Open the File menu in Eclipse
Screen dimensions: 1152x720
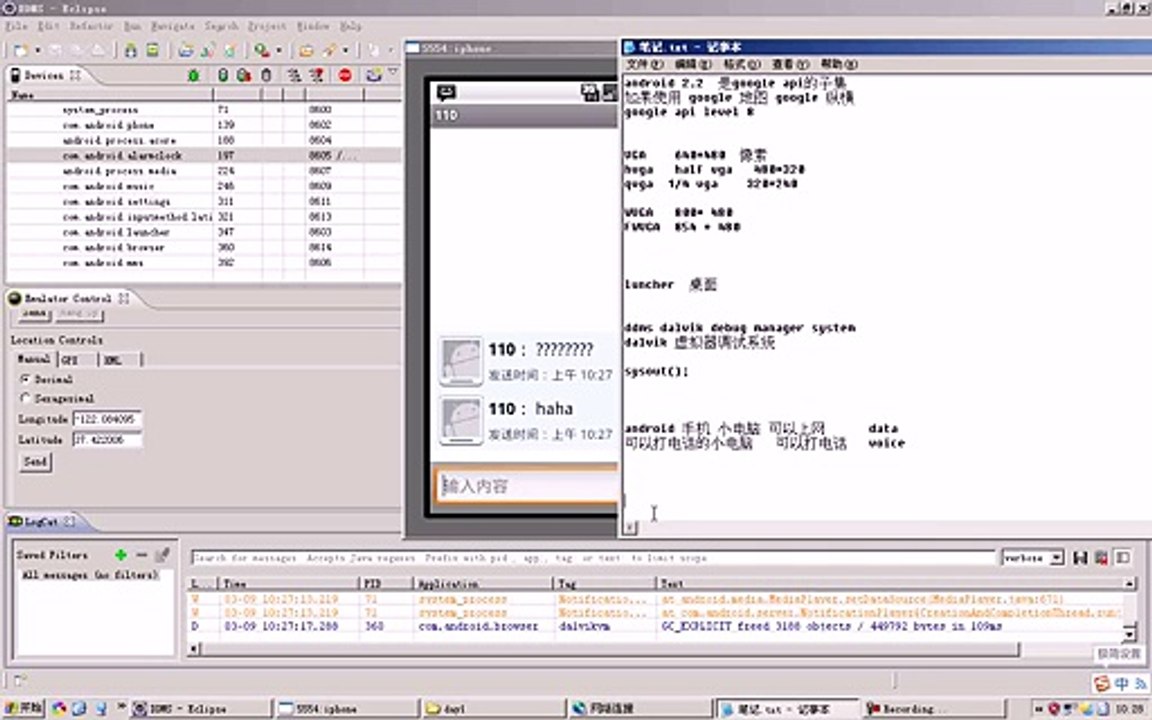[16, 26]
